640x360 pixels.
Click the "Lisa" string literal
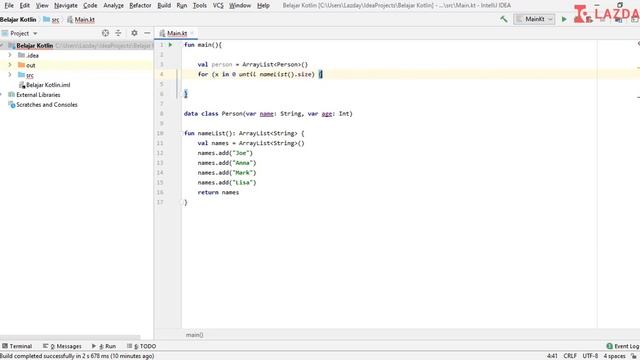pyautogui.click(x=243, y=182)
